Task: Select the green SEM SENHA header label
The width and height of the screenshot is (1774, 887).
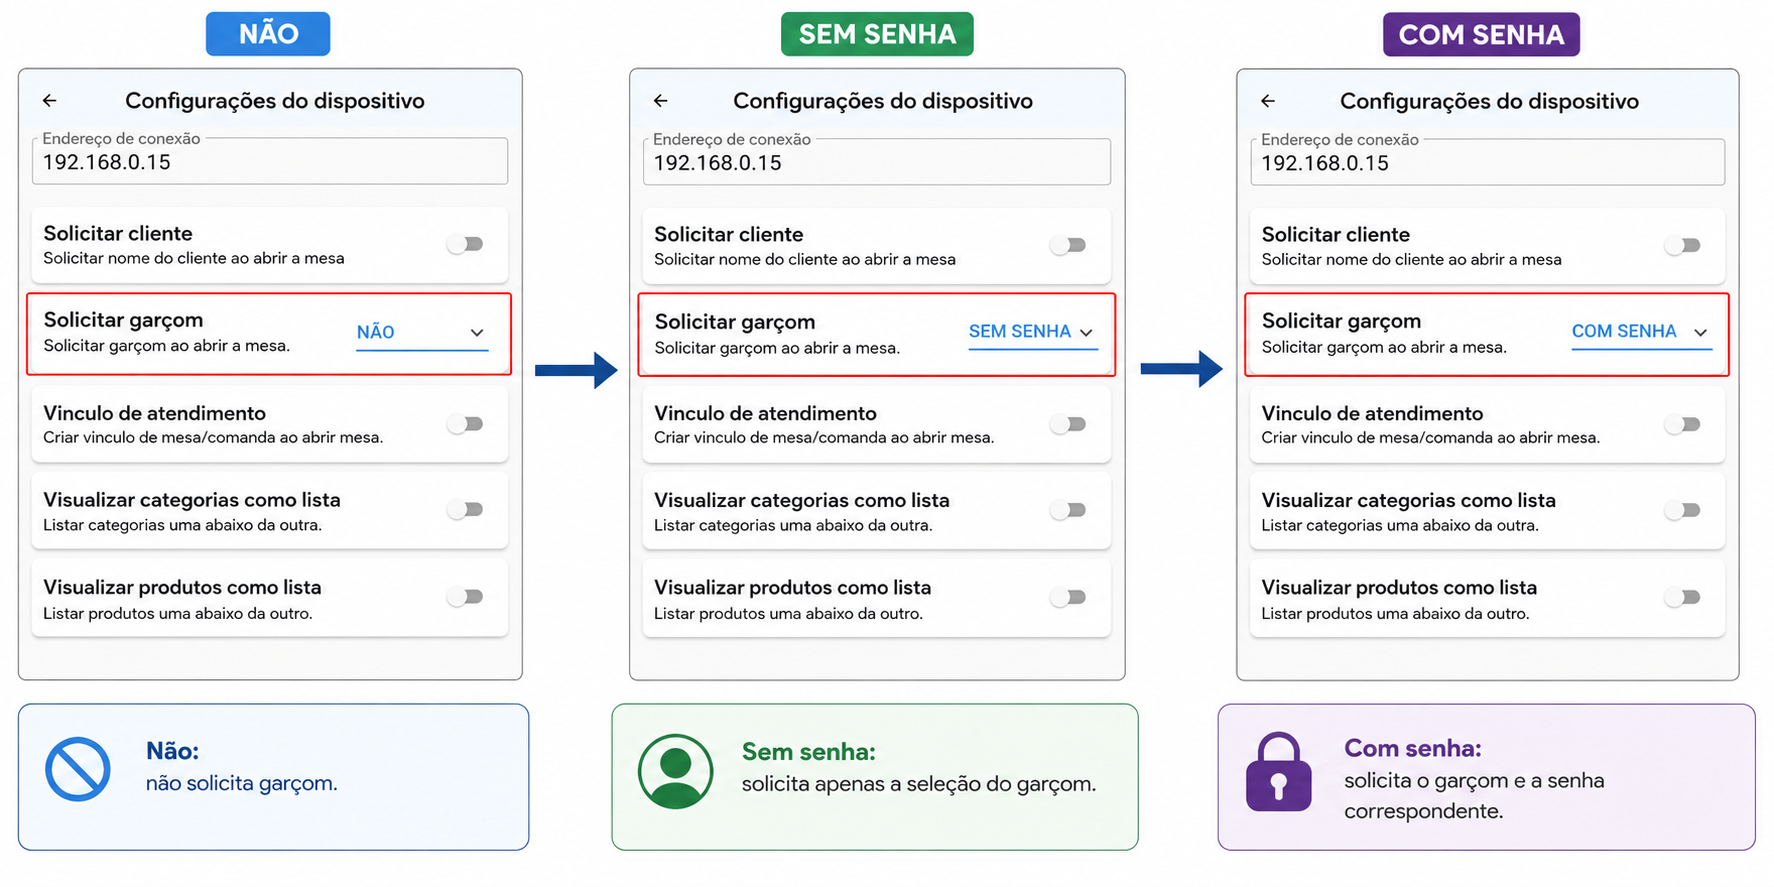Action: coord(877,34)
